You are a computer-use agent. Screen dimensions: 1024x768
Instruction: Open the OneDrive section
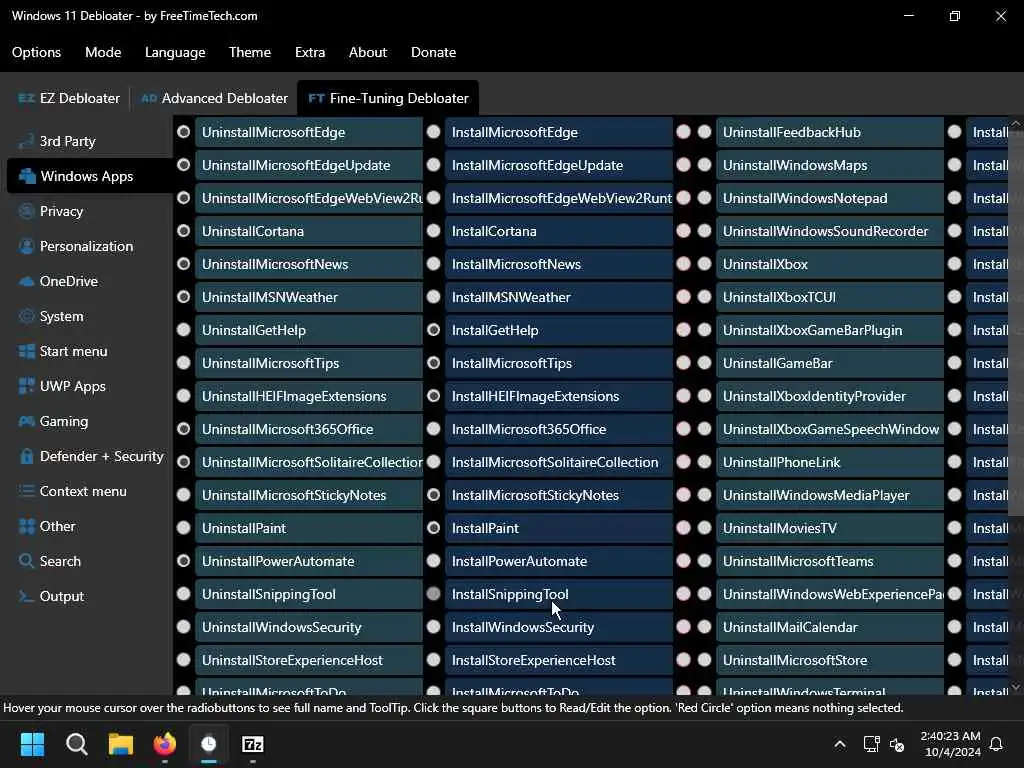click(59, 281)
